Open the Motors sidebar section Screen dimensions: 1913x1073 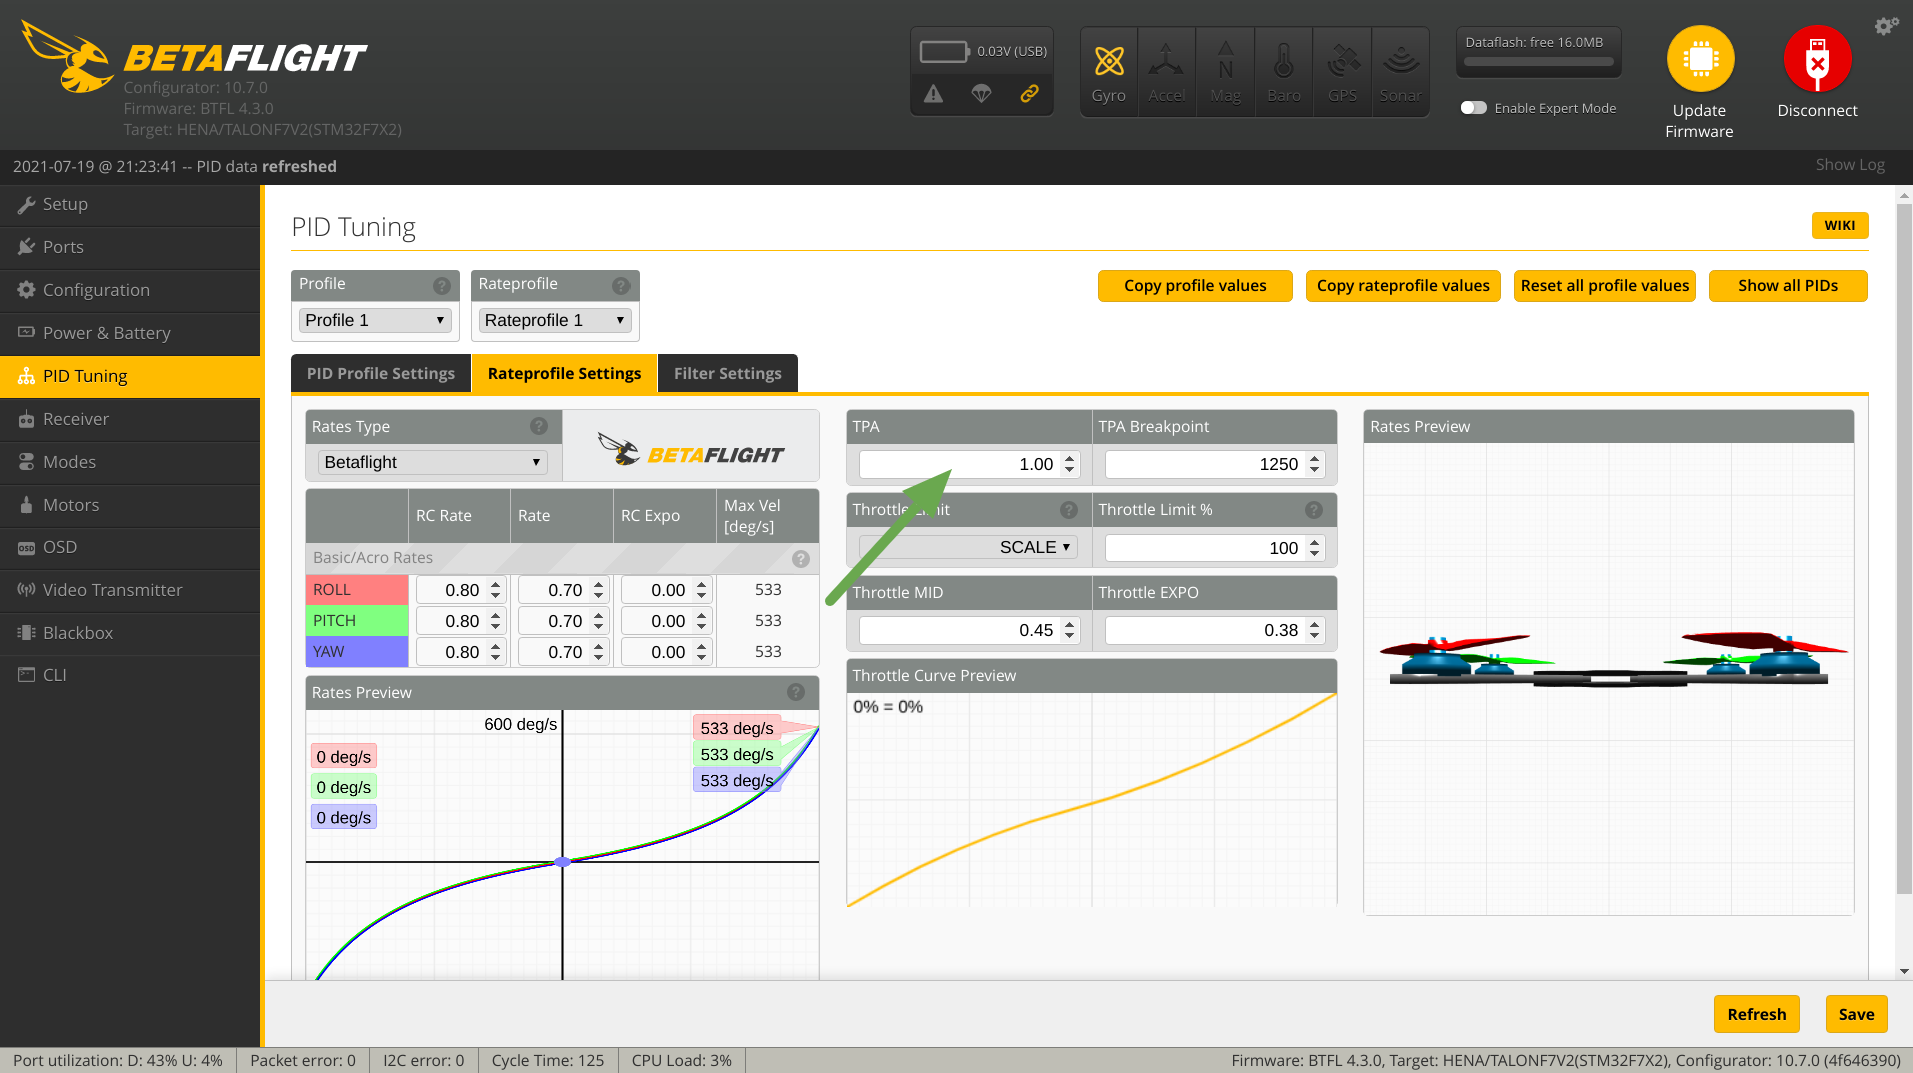click(71, 505)
